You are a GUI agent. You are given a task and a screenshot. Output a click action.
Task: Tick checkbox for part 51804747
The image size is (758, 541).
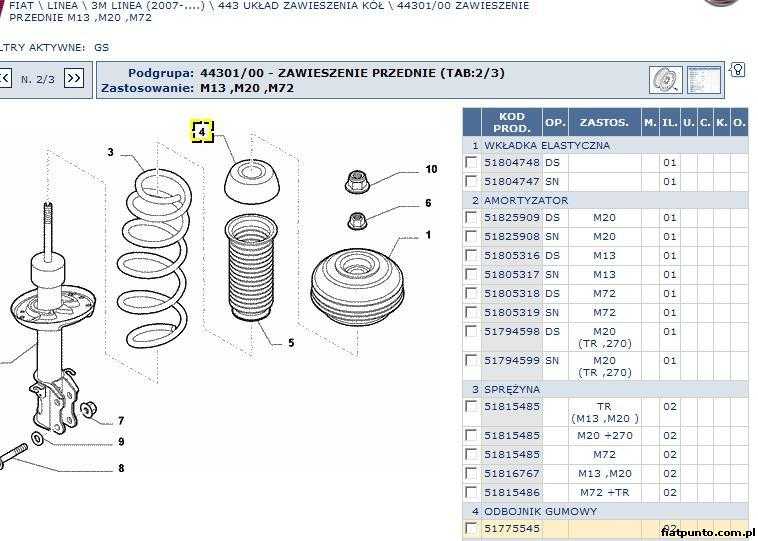click(x=471, y=181)
